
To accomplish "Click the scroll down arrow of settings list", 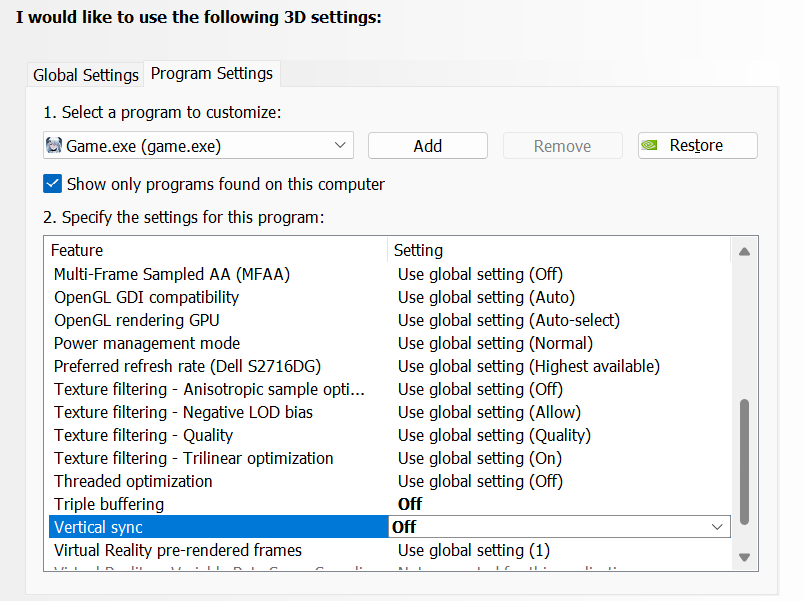I will (x=745, y=557).
